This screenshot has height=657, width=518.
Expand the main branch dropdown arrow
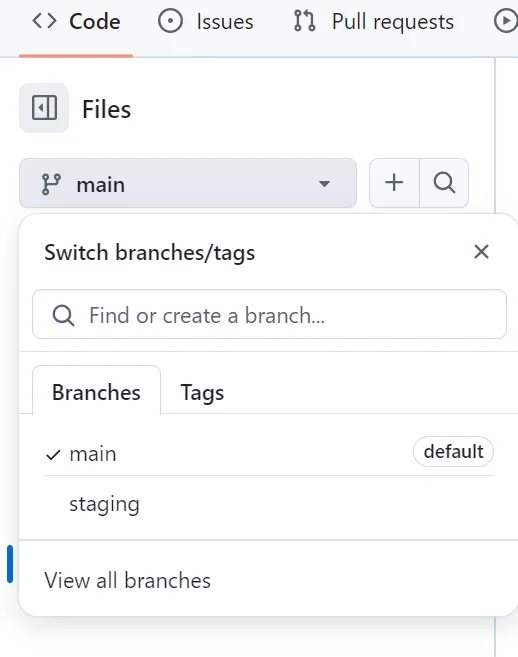coord(324,184)
